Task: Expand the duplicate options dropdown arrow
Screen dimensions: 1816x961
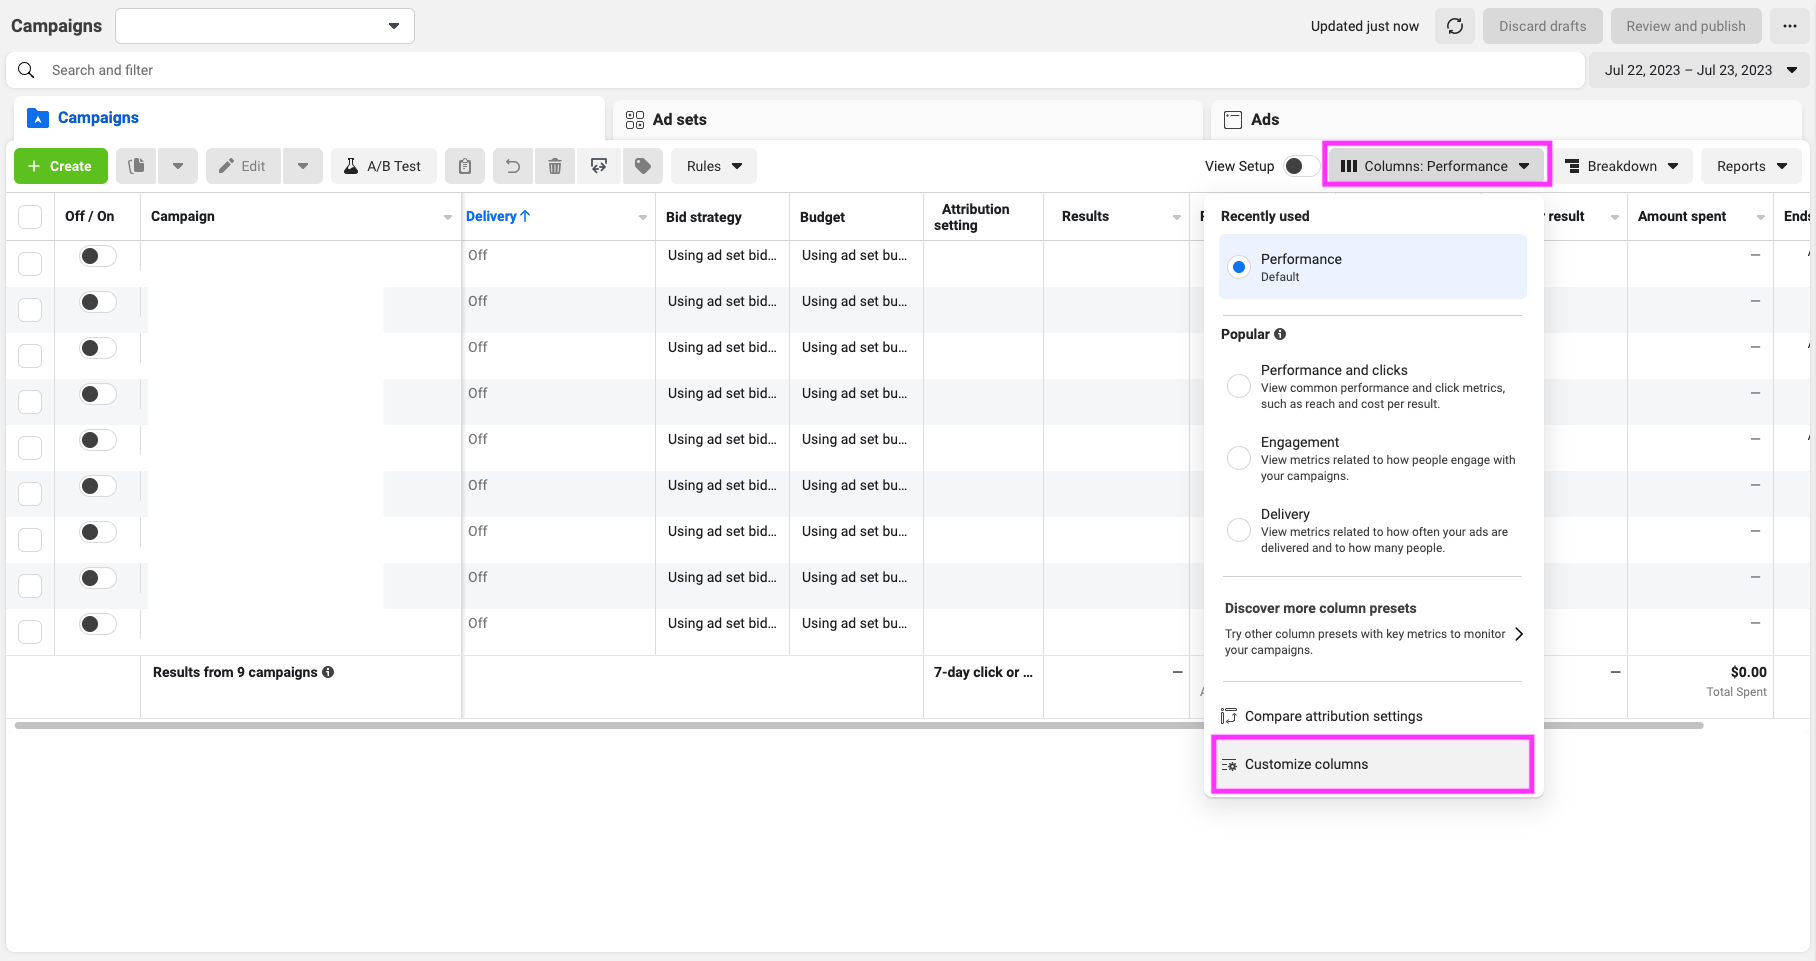Action: (178, 166)
